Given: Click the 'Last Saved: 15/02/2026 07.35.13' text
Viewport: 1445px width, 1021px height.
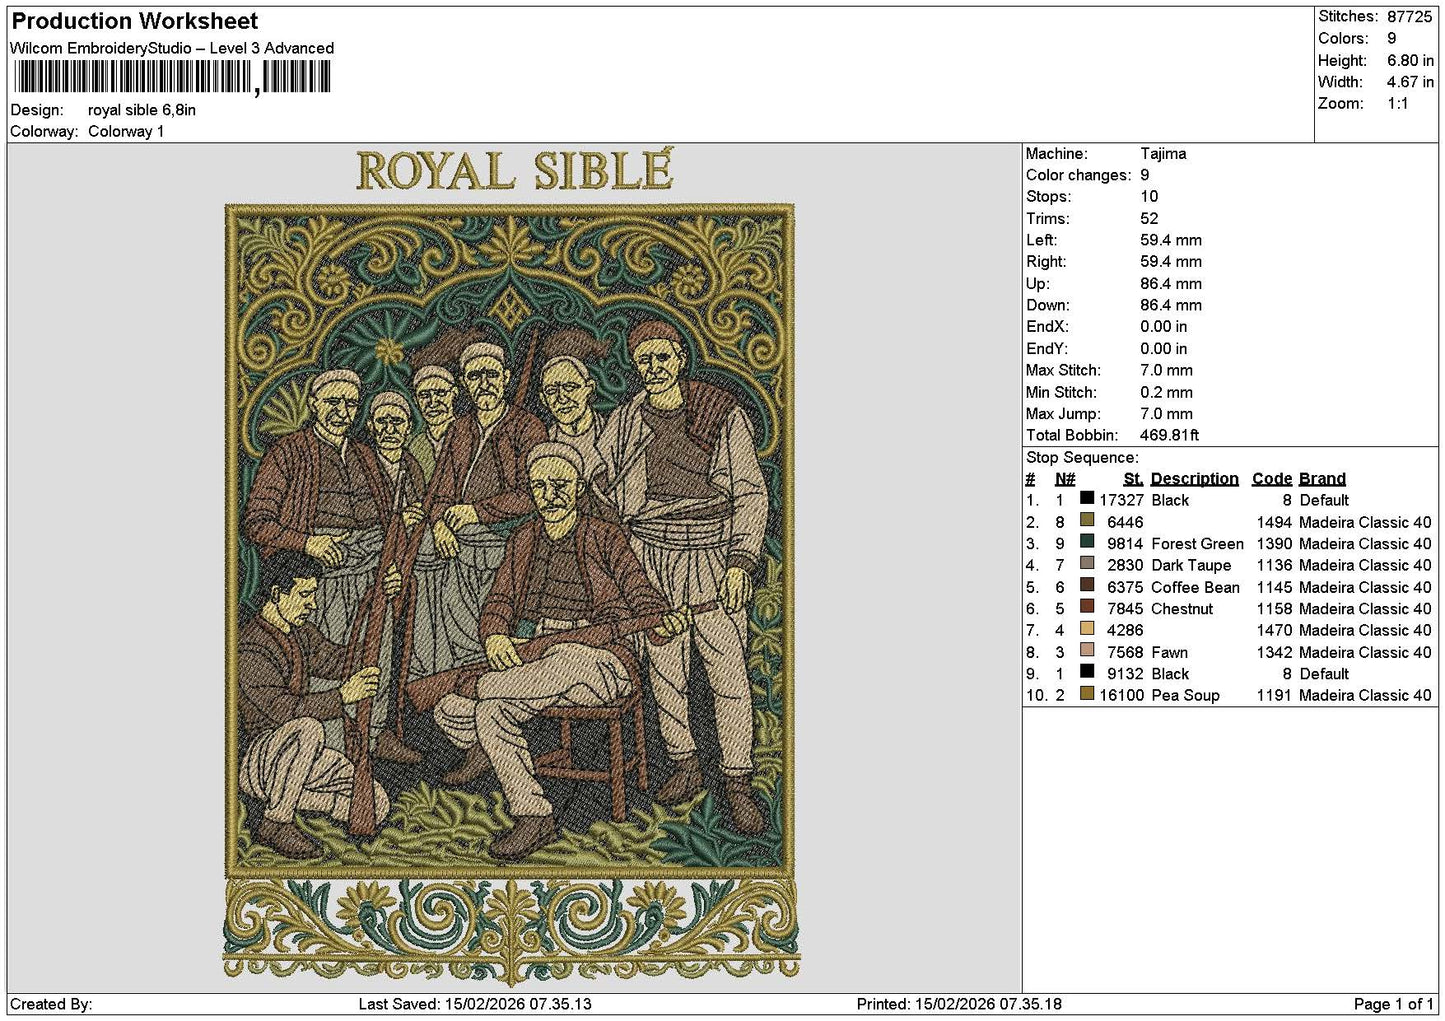Looking at the screenshot, I should pos(475,1004).
